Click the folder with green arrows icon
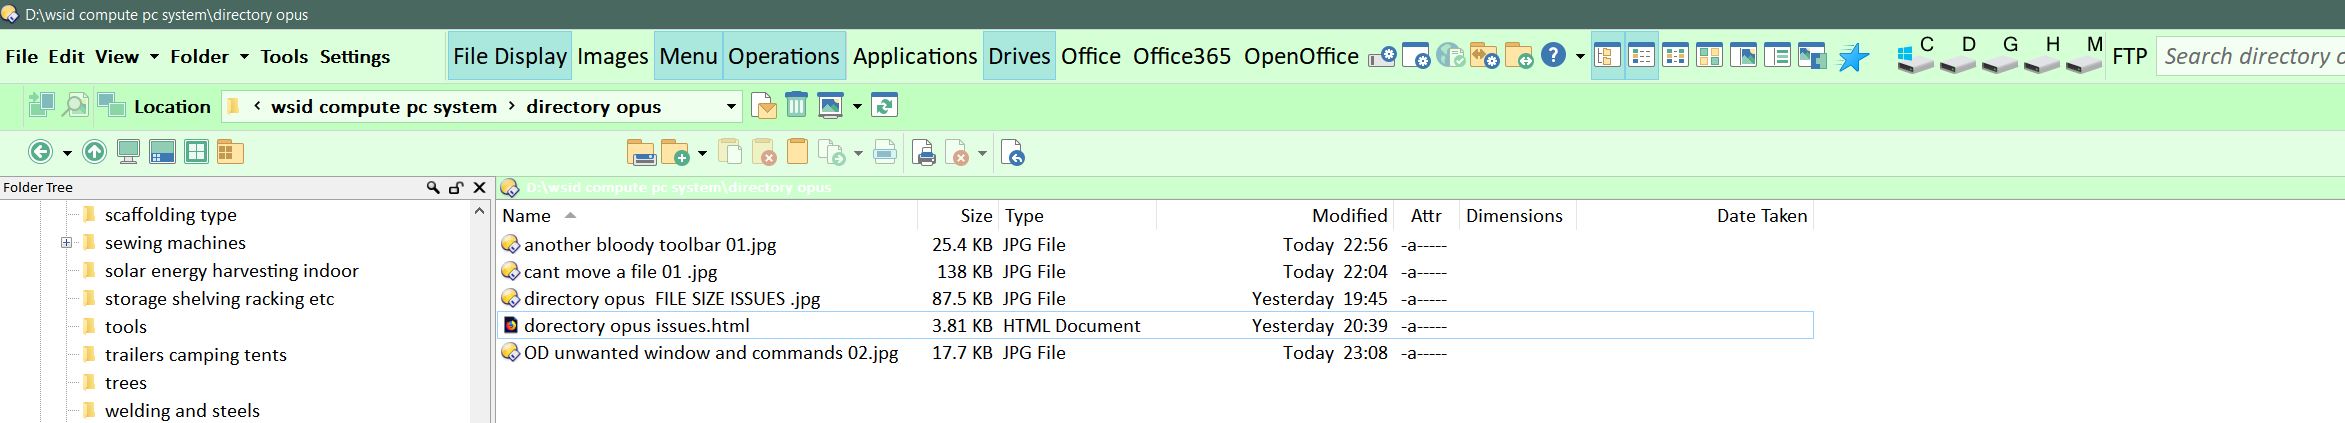This screenshot has height=423, width=2345. point(1519,57)
